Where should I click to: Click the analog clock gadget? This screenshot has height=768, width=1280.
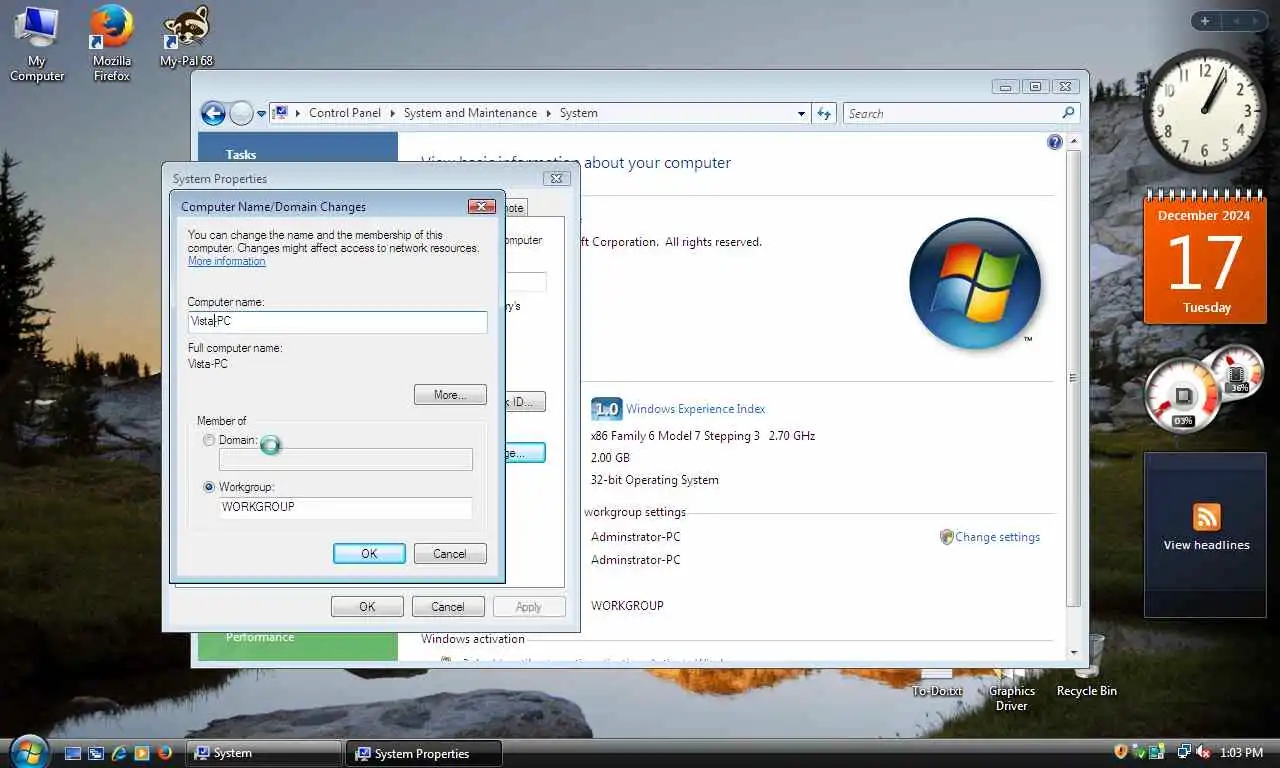[1205, 110]
